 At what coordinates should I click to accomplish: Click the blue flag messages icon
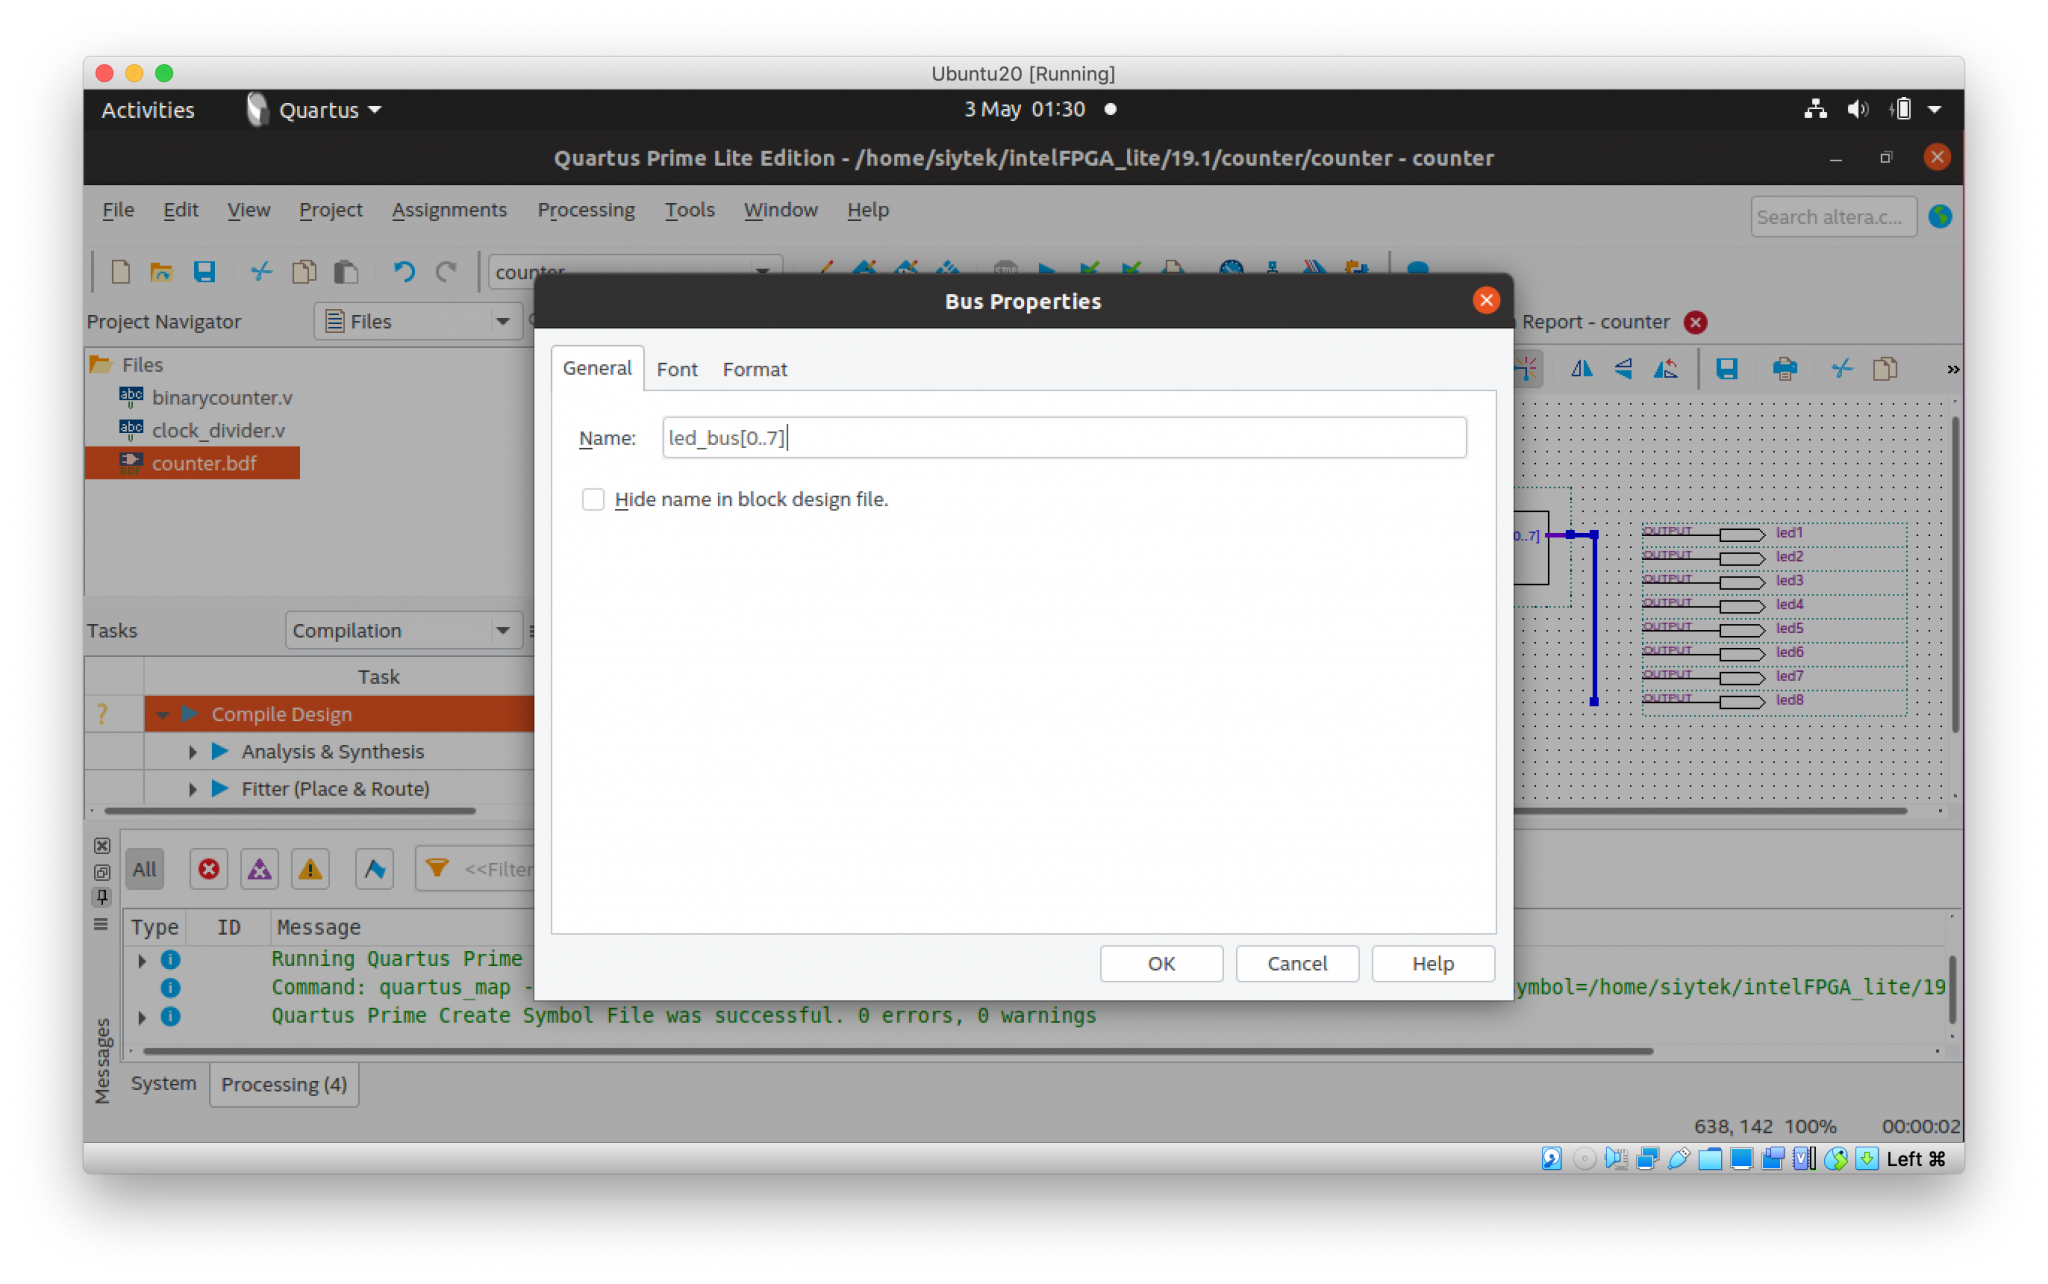(374, 869)
